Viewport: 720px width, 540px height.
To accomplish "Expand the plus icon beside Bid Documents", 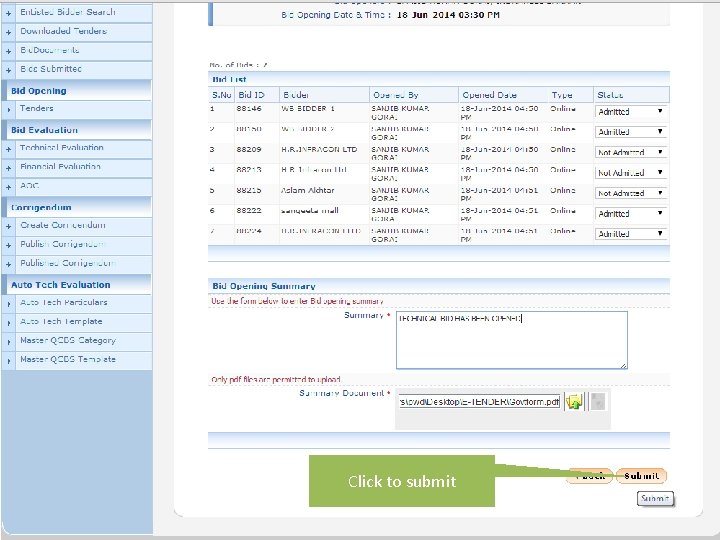I will click(x=8, y=51).
